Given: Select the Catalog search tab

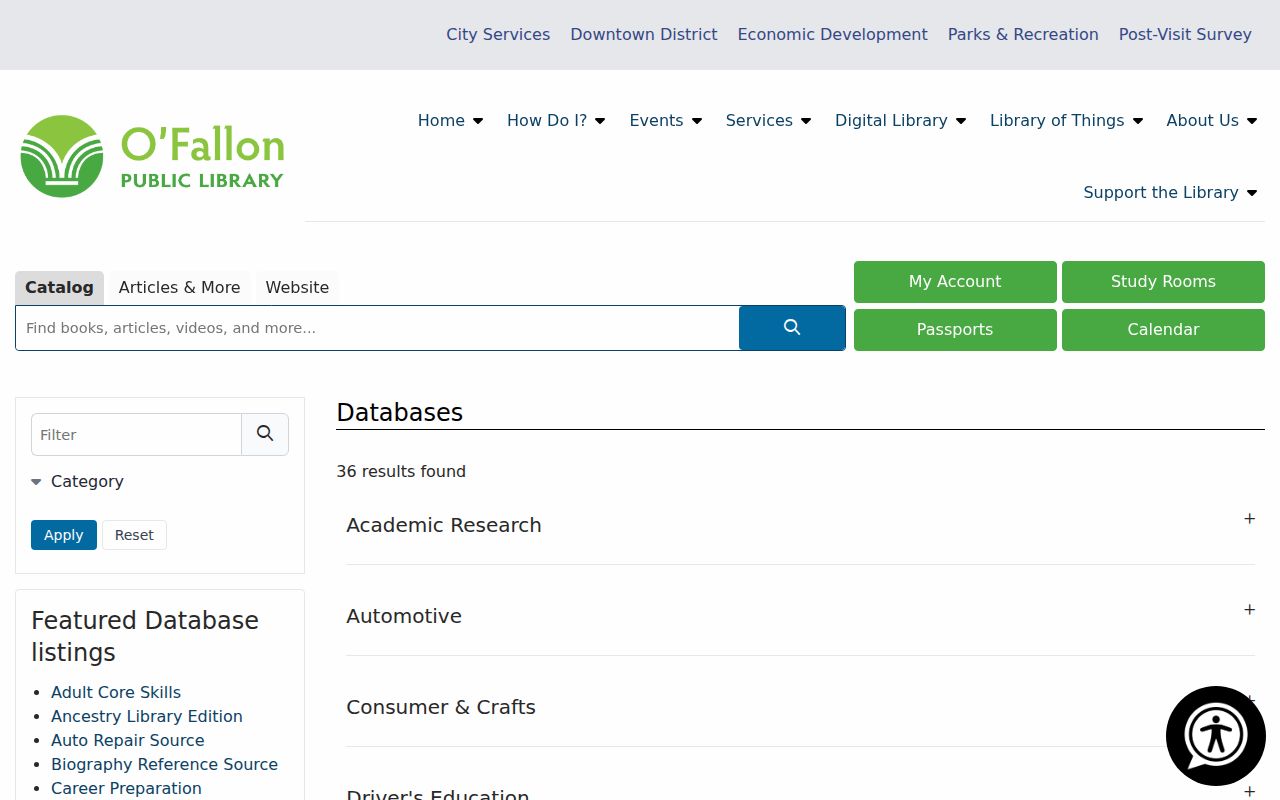Looking at the screenshot, I should 59,287.
